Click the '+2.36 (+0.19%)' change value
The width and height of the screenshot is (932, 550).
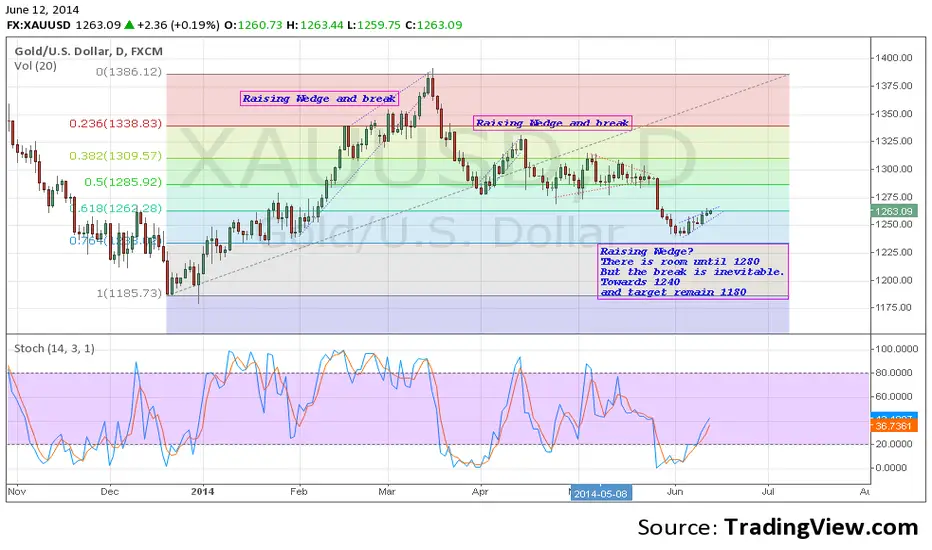pyautogui.click(x=178, y=25)
